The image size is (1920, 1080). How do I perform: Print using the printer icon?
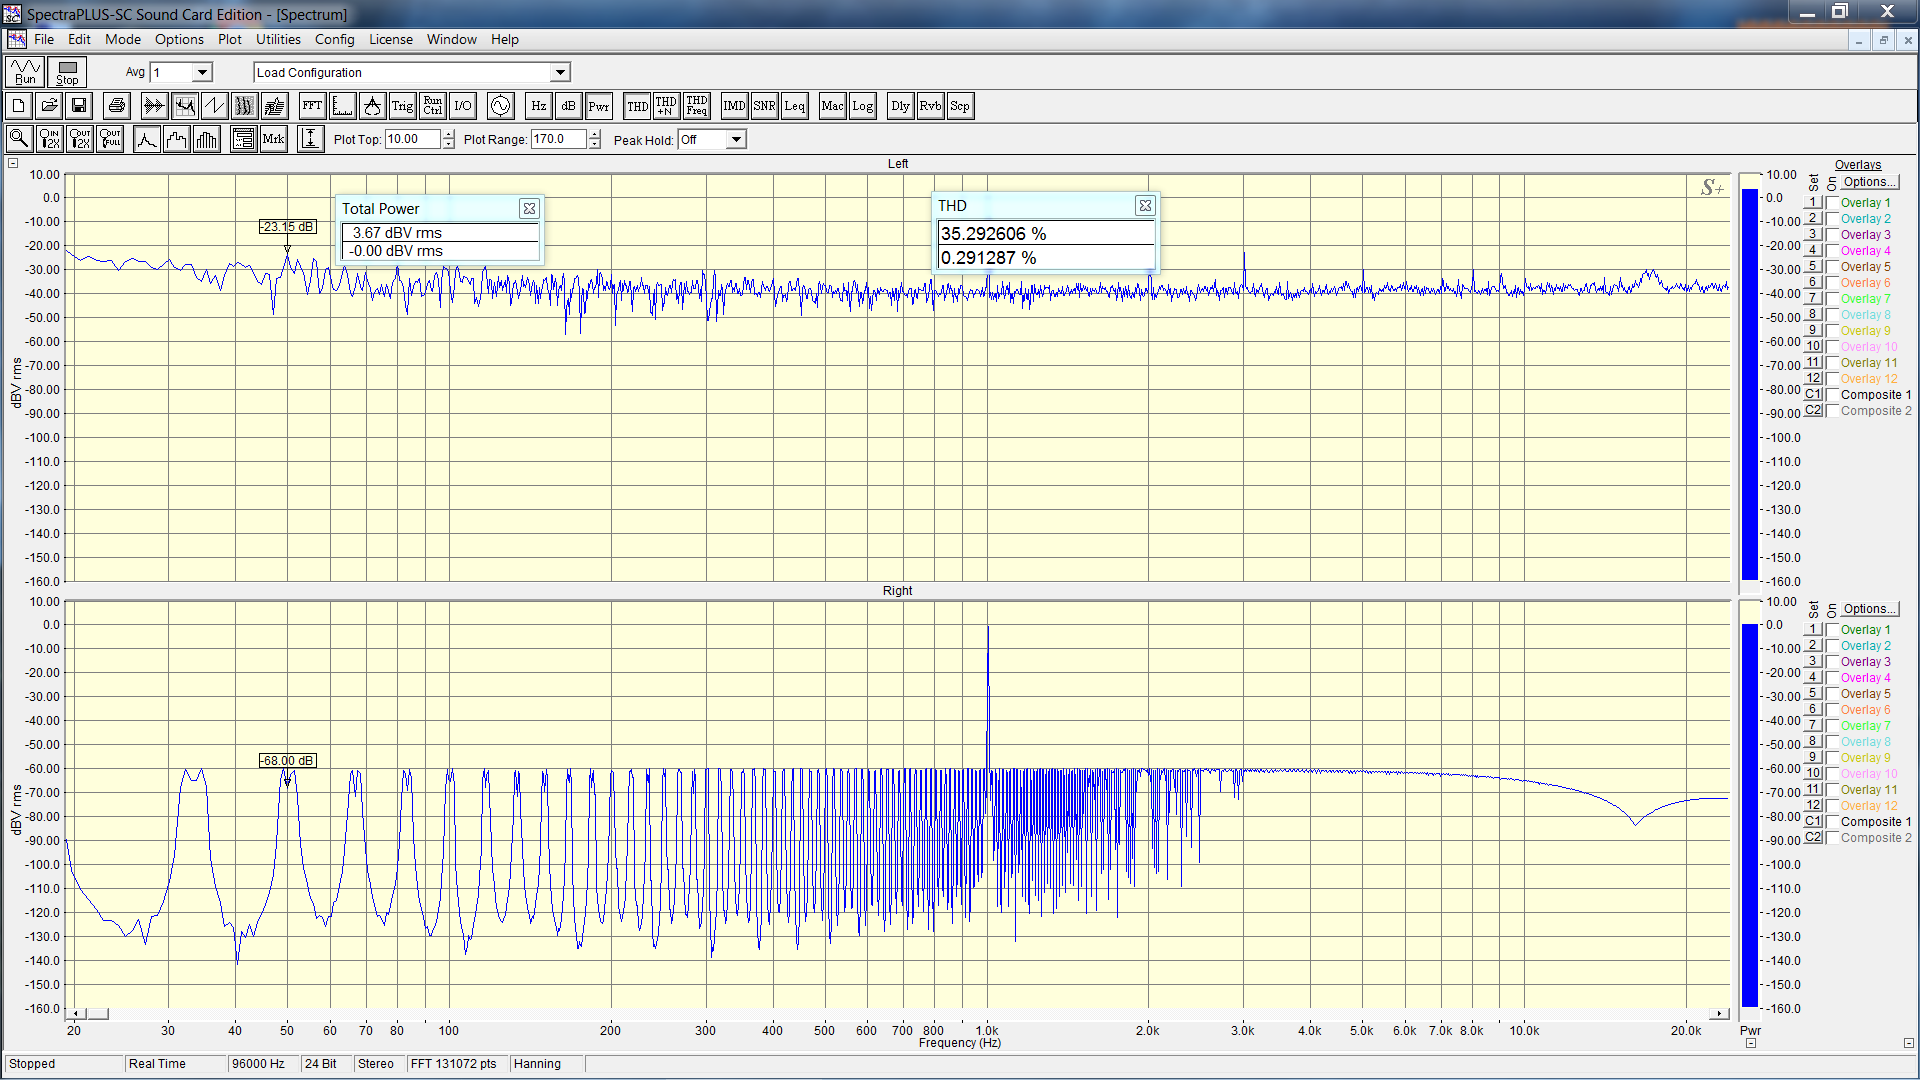(117, 106)
